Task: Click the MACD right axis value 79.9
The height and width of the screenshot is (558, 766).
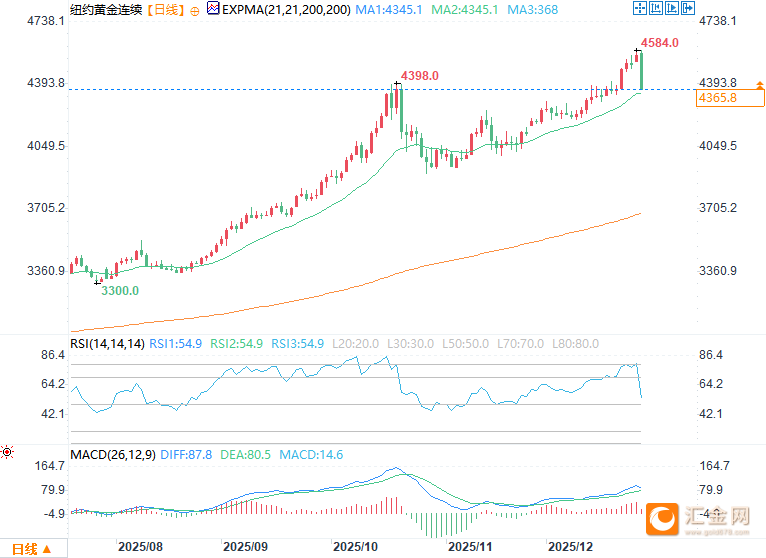Action: click(x=711, y=490)
